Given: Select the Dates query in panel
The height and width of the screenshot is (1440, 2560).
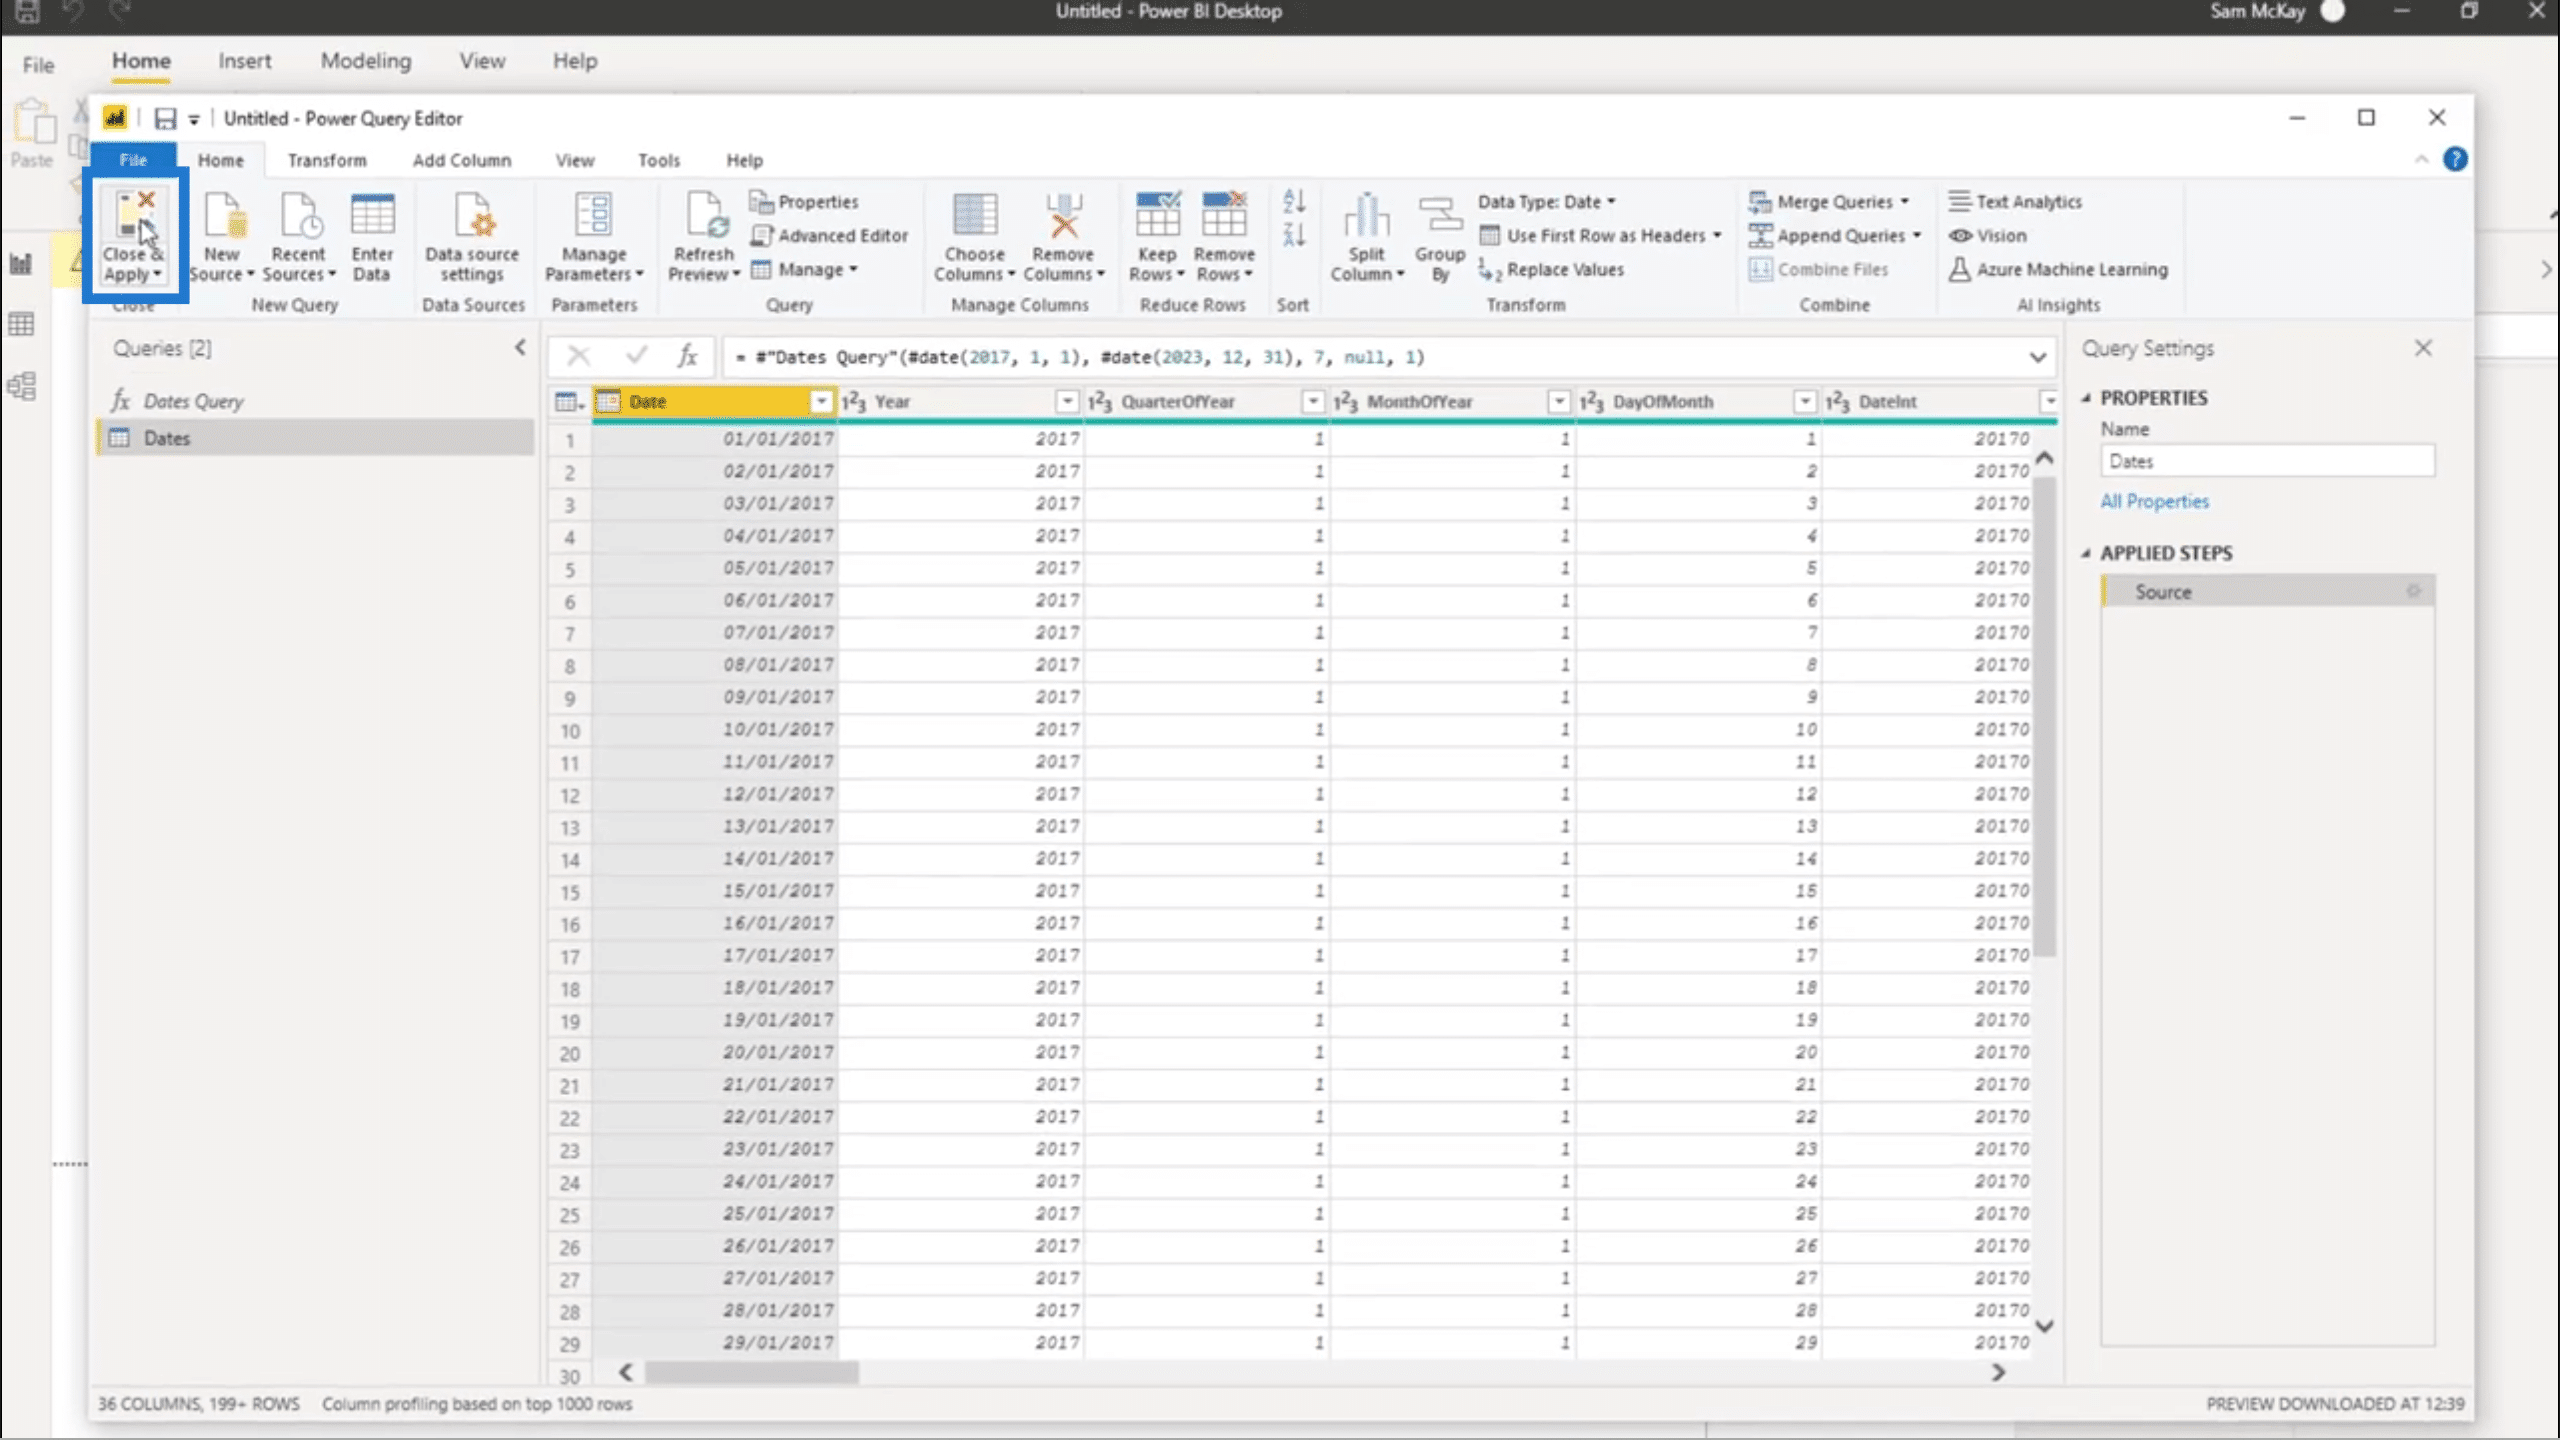Looking at the screenshot, I should pos(167,438).
